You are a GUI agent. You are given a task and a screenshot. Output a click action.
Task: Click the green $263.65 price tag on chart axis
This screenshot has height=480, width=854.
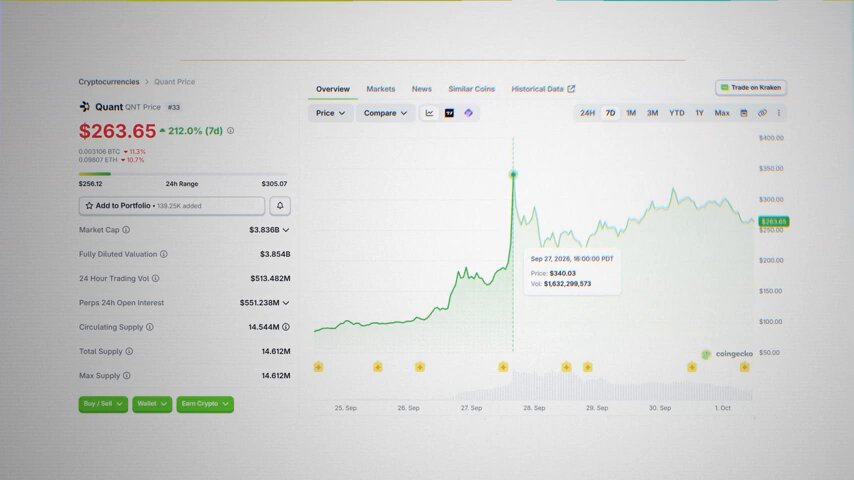pos(773,222)
